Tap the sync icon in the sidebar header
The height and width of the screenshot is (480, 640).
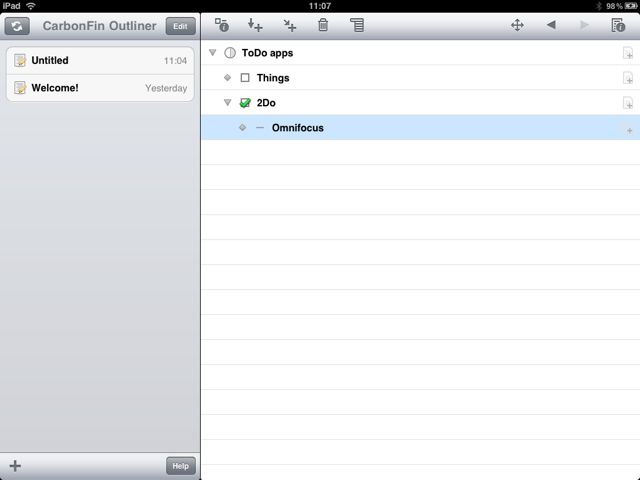[17, 26]
